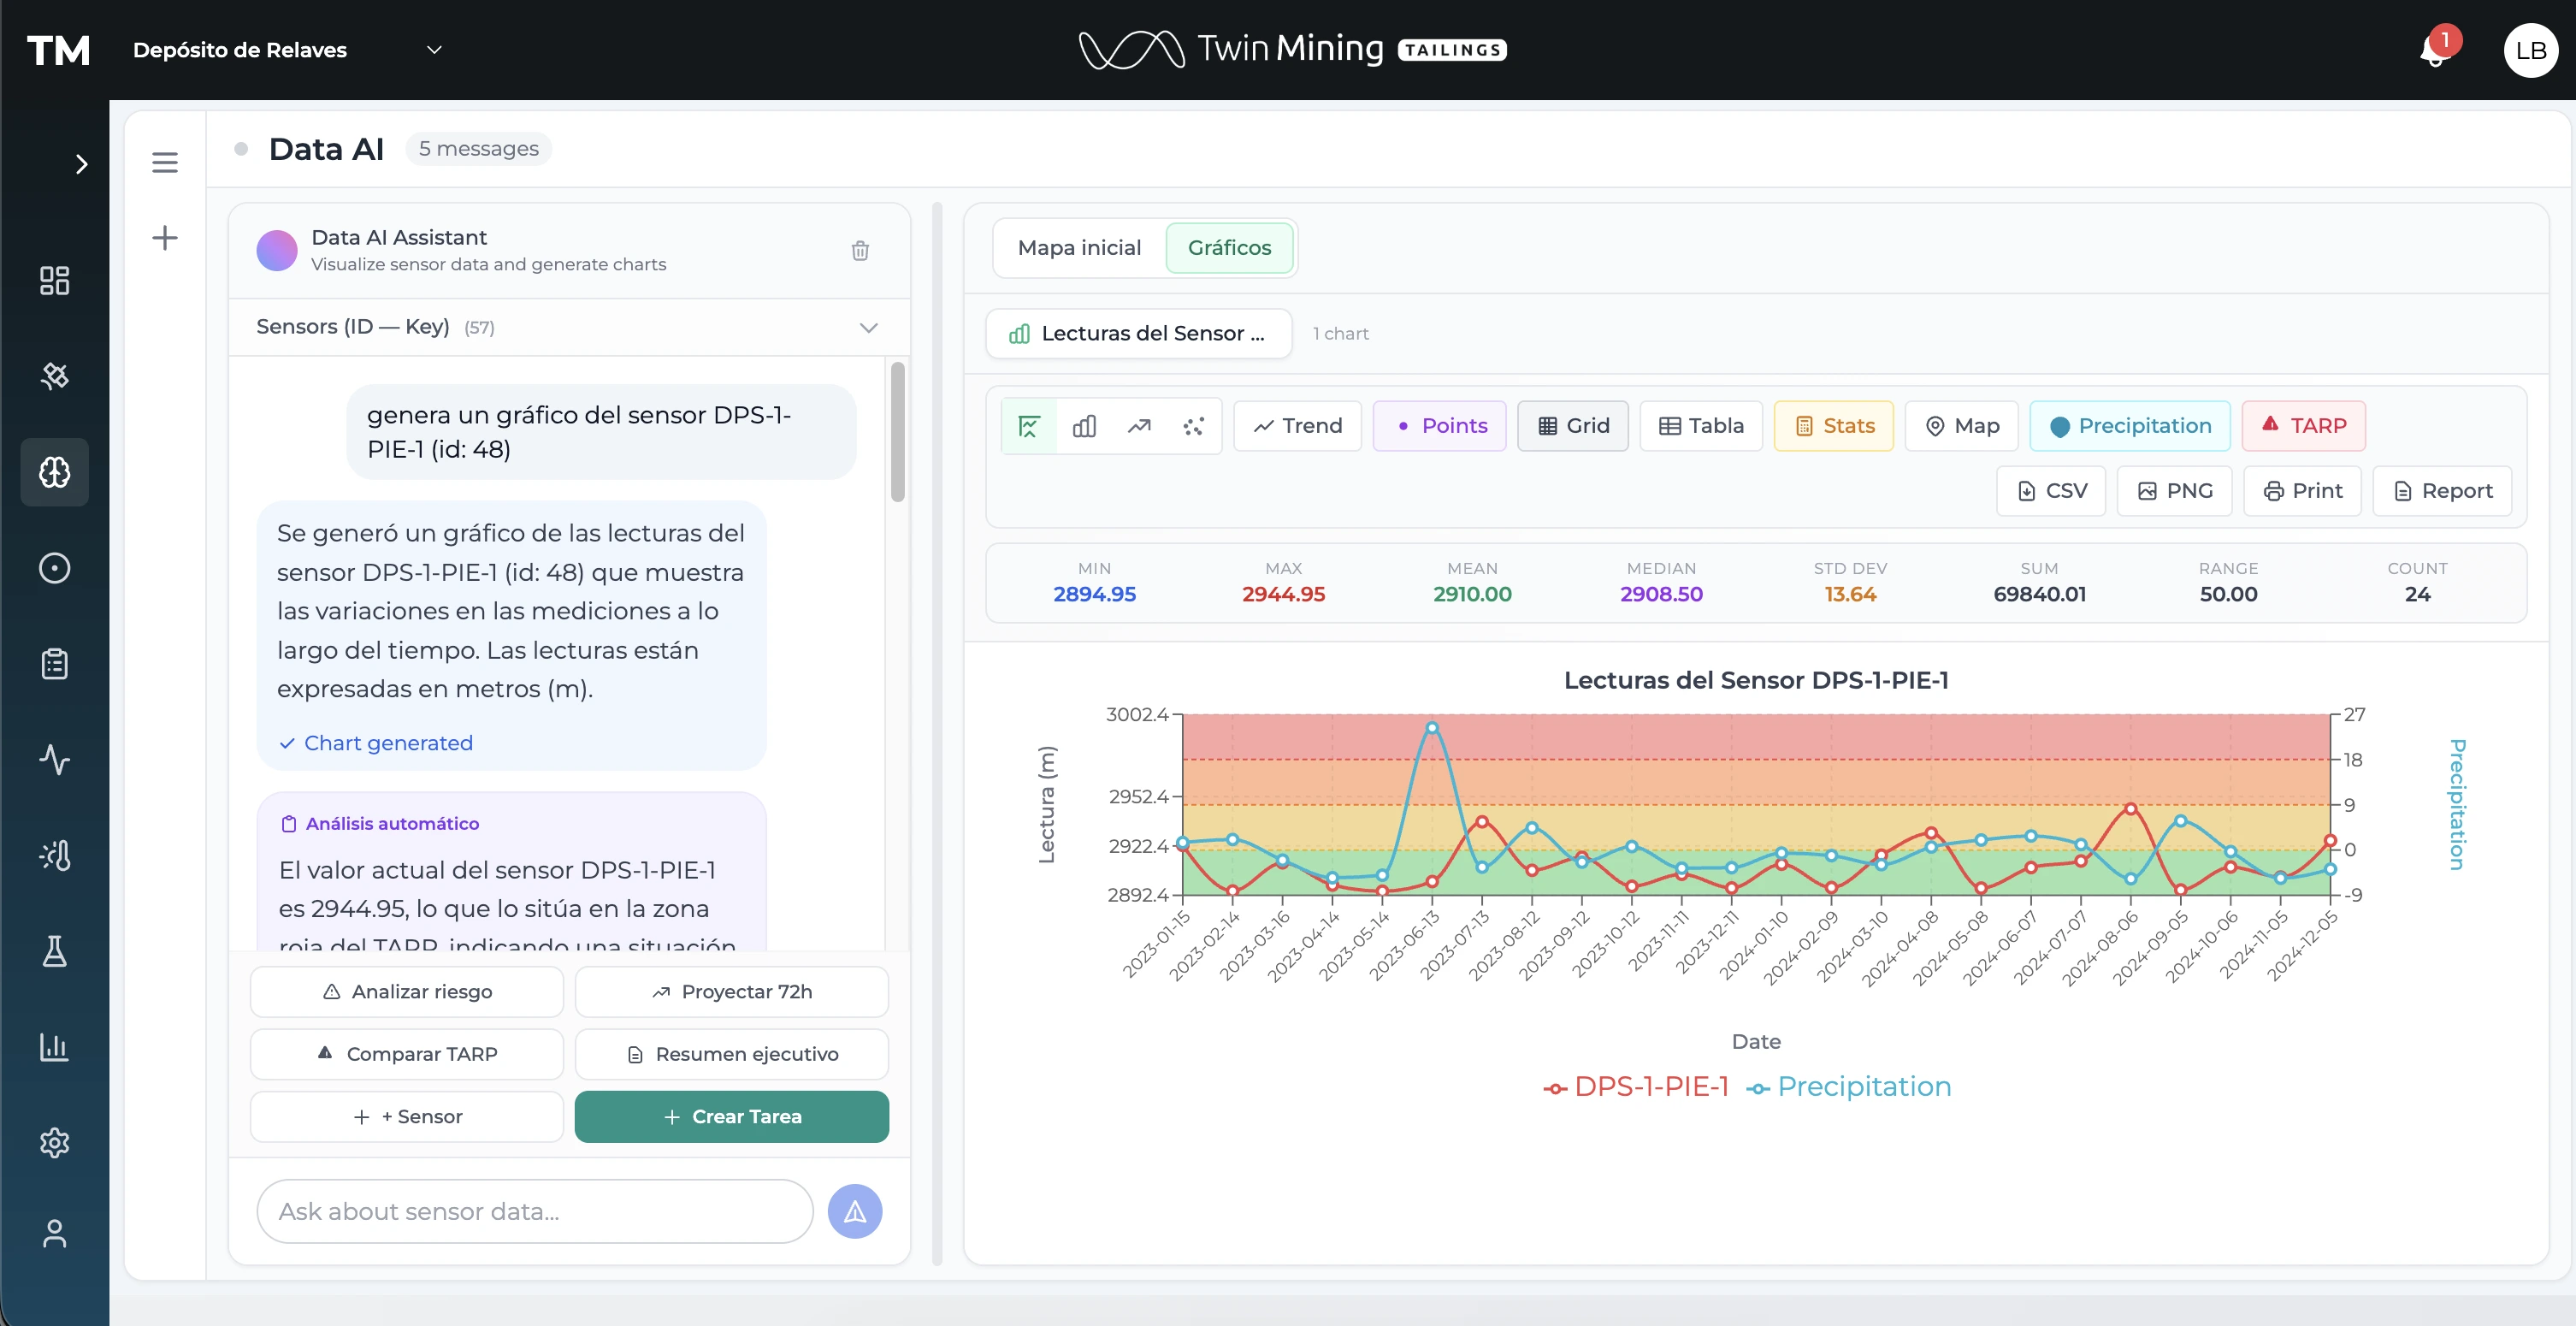
Task: Select the scatter chart type icon
Action: (x=1193, y=427)
